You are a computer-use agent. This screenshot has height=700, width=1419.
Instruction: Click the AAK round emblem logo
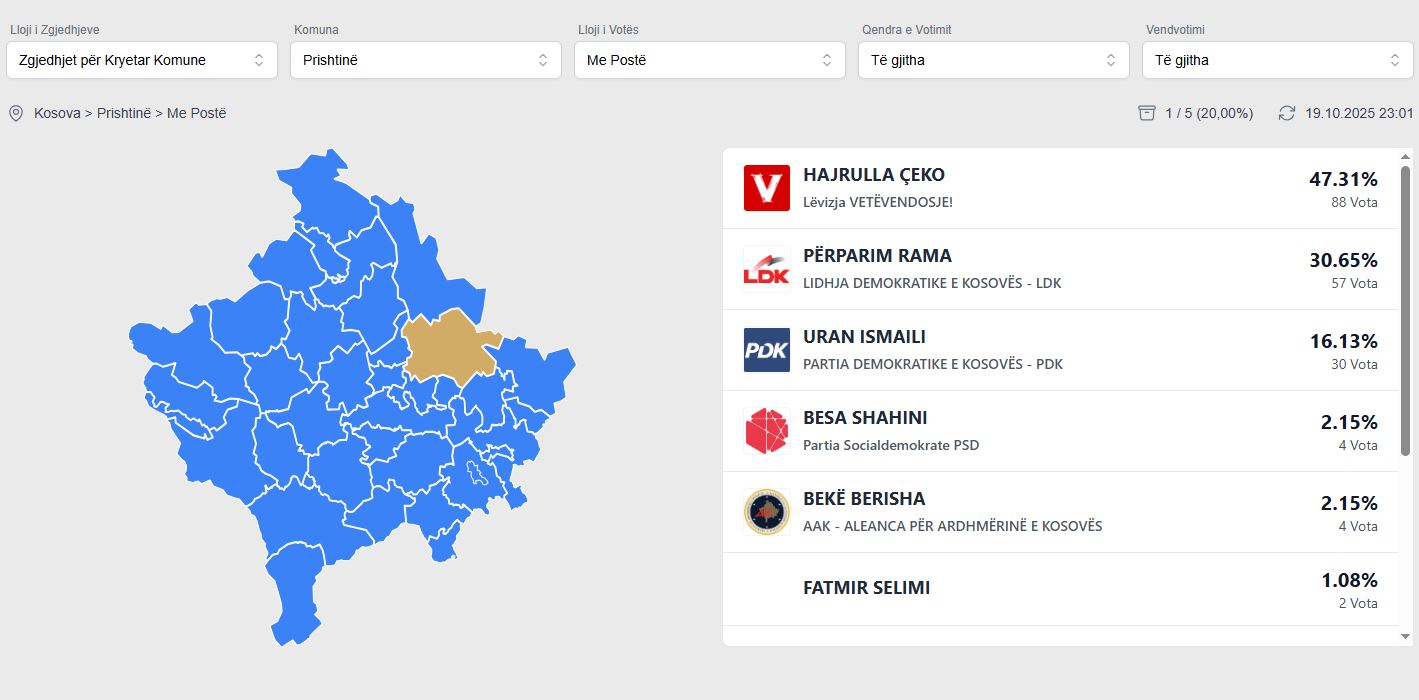[x=767, y=512]
